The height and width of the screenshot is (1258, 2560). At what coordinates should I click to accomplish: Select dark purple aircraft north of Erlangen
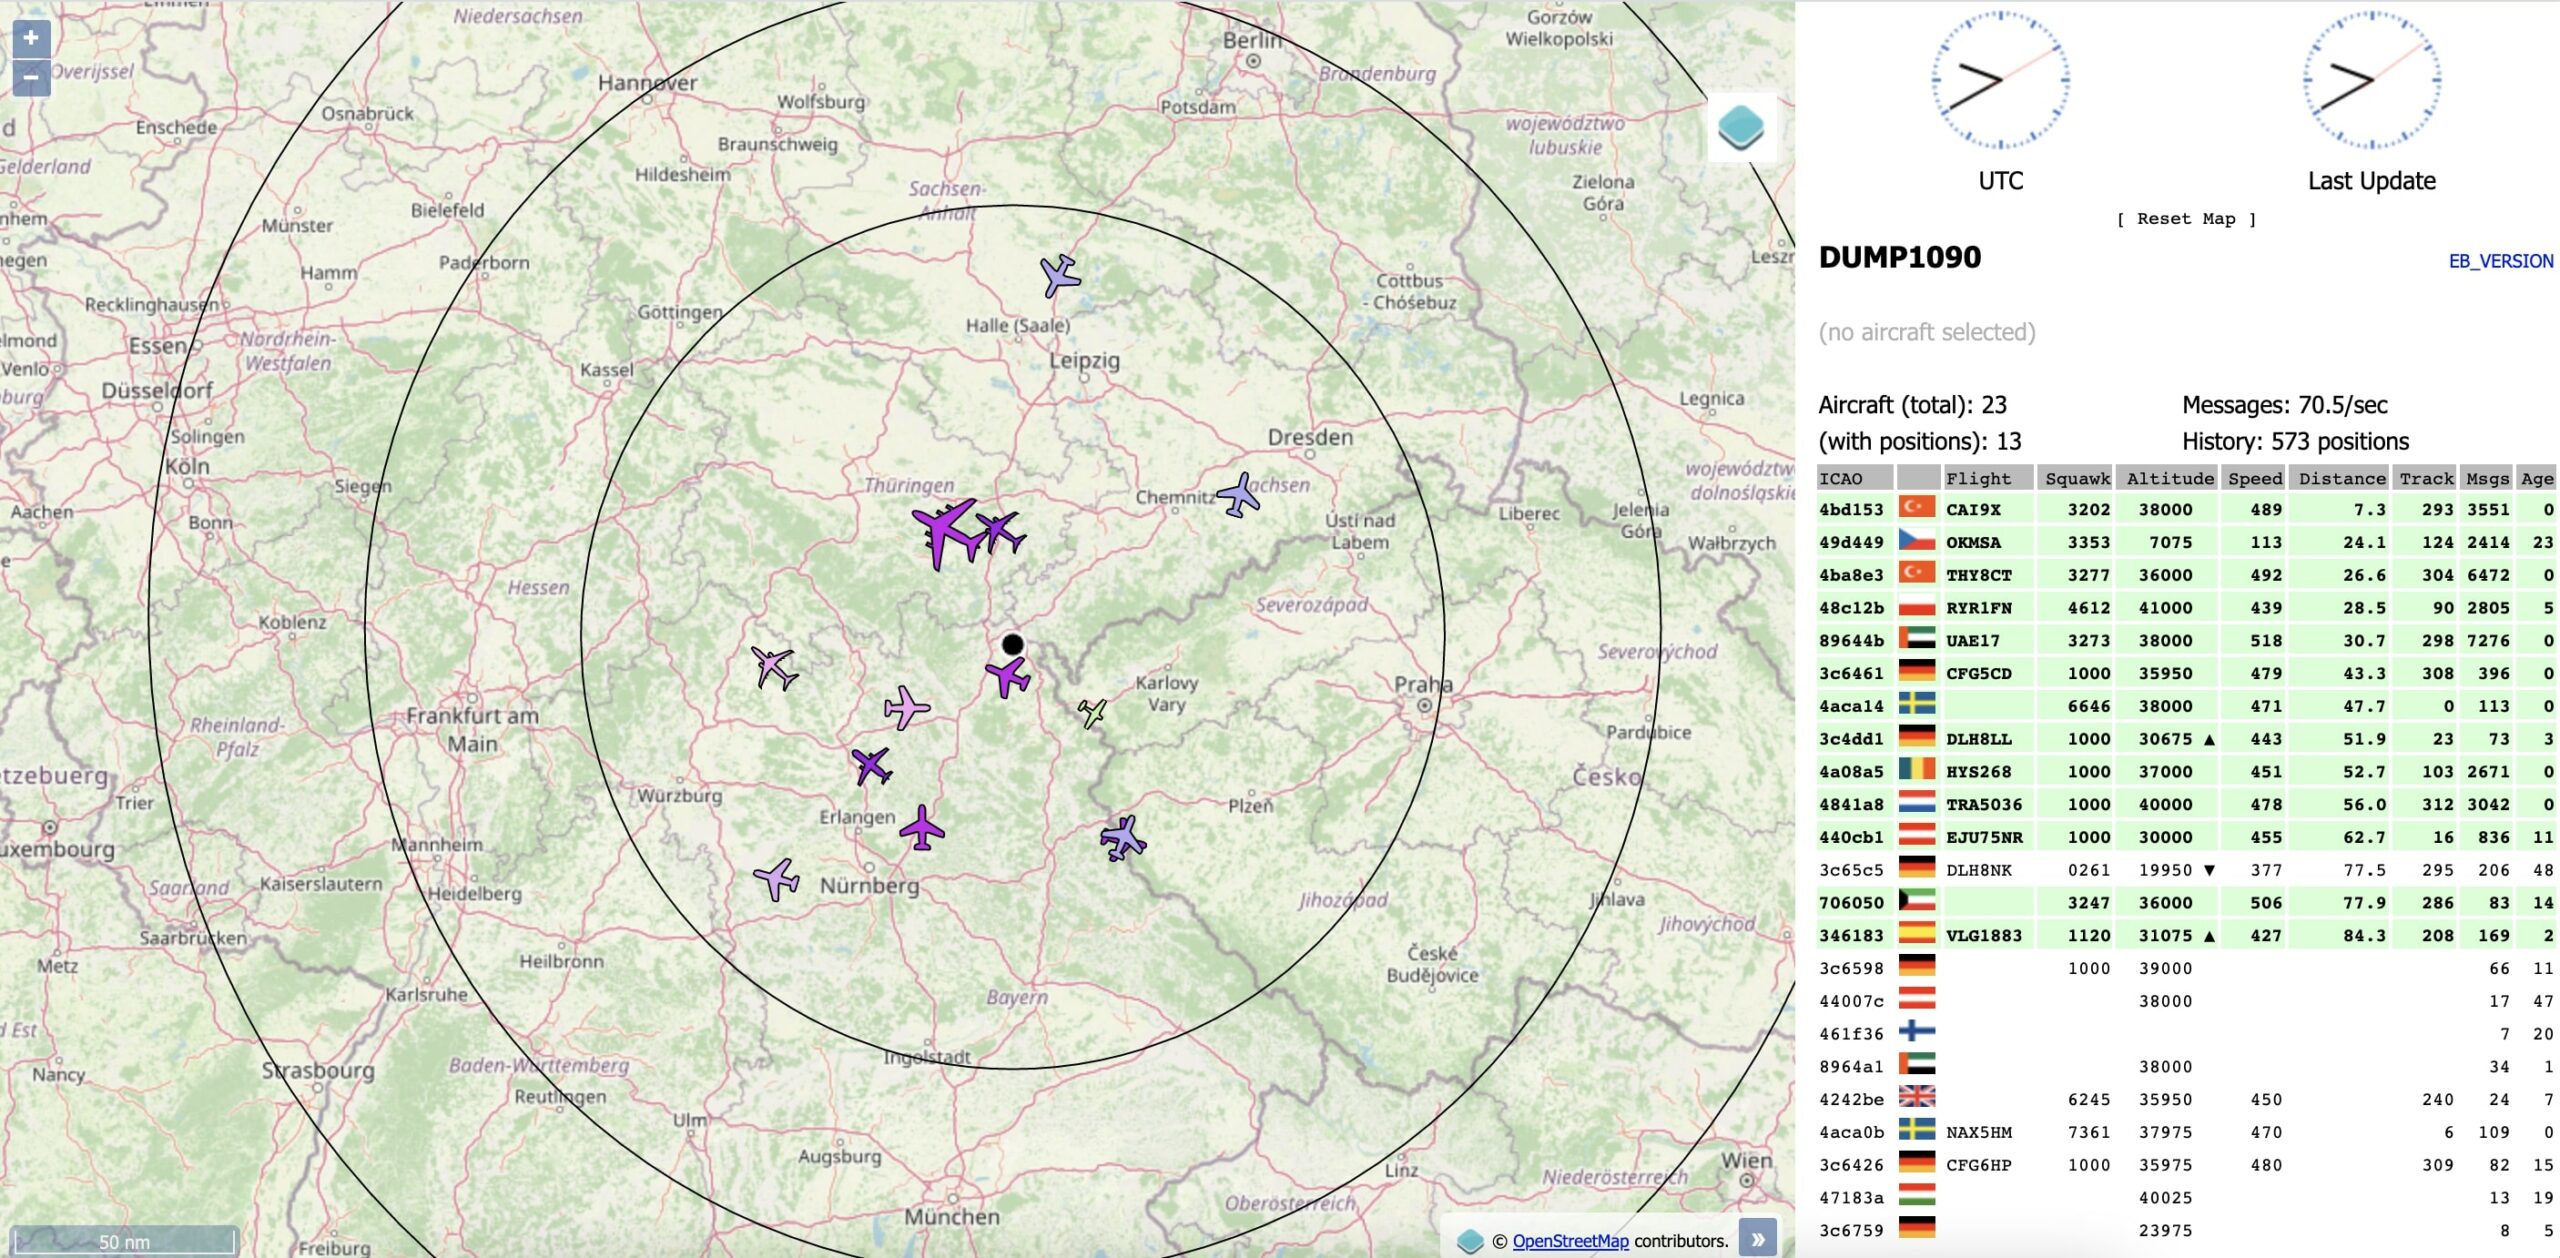point(871,766)
